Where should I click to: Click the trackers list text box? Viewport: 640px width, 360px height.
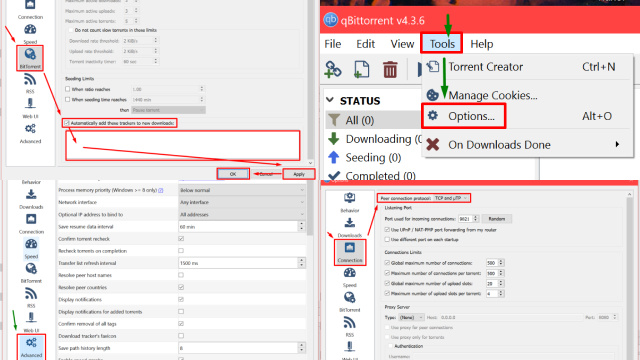182,145
